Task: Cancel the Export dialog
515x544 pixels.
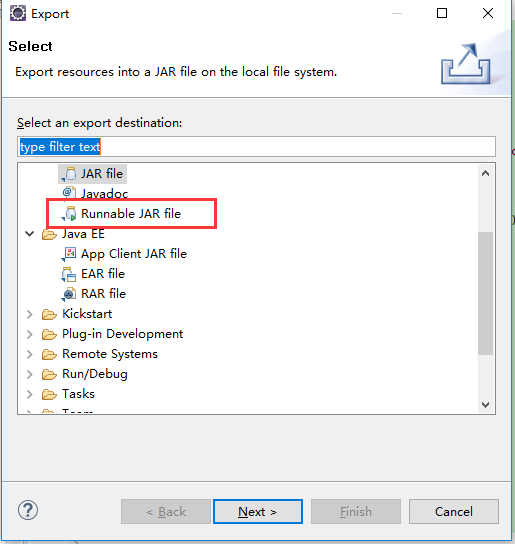Action: click(x=454, y=511)
